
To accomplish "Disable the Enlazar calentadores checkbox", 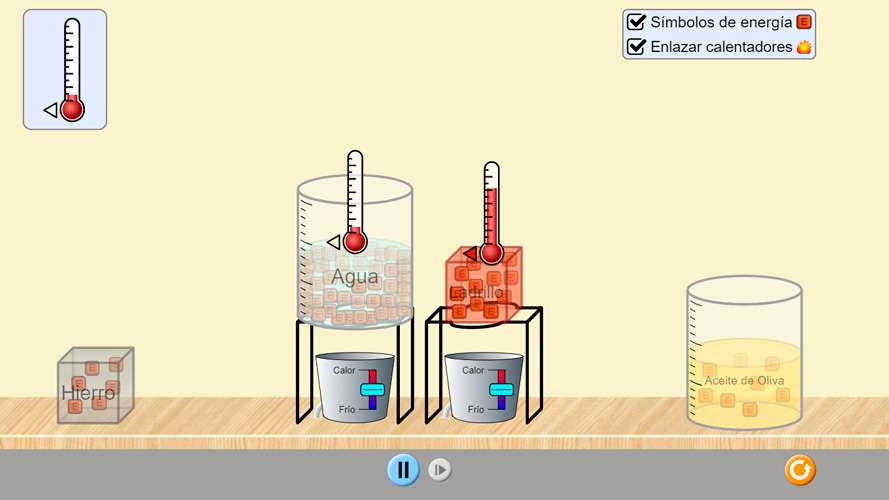I will 635,46.
